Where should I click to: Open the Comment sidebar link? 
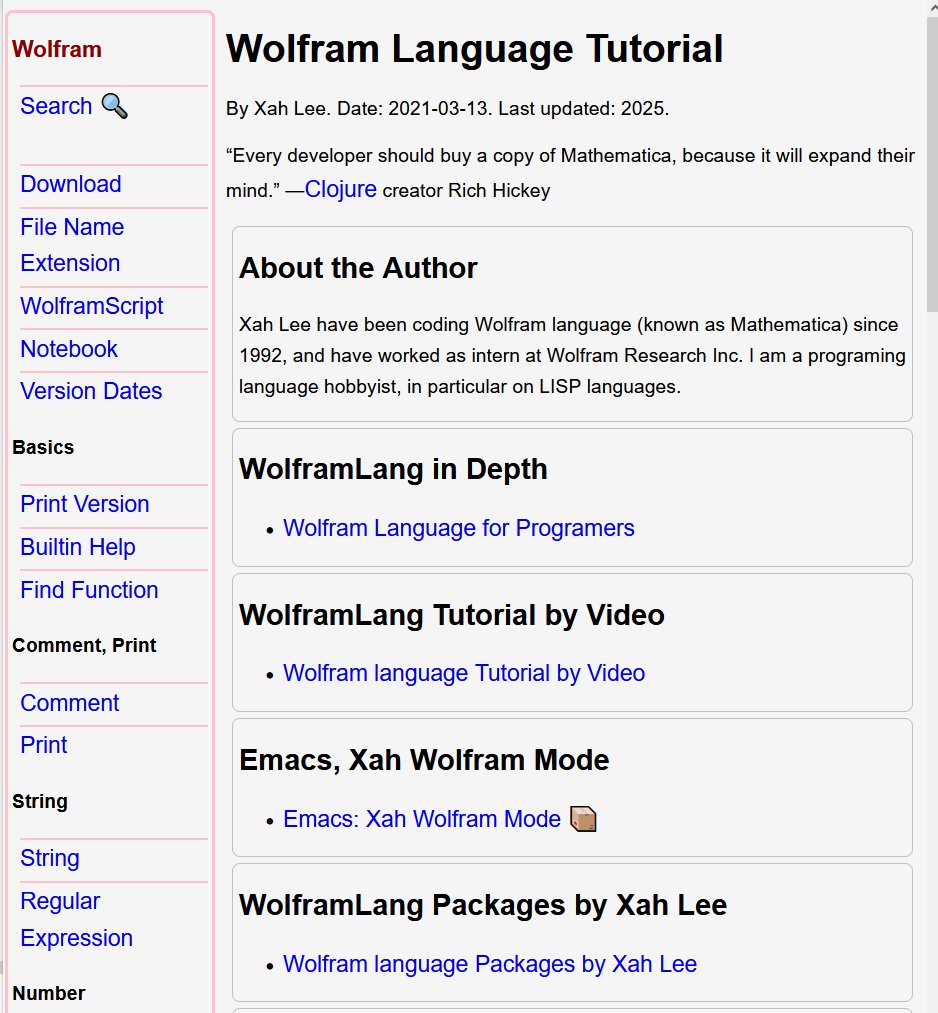coord(70,703)
